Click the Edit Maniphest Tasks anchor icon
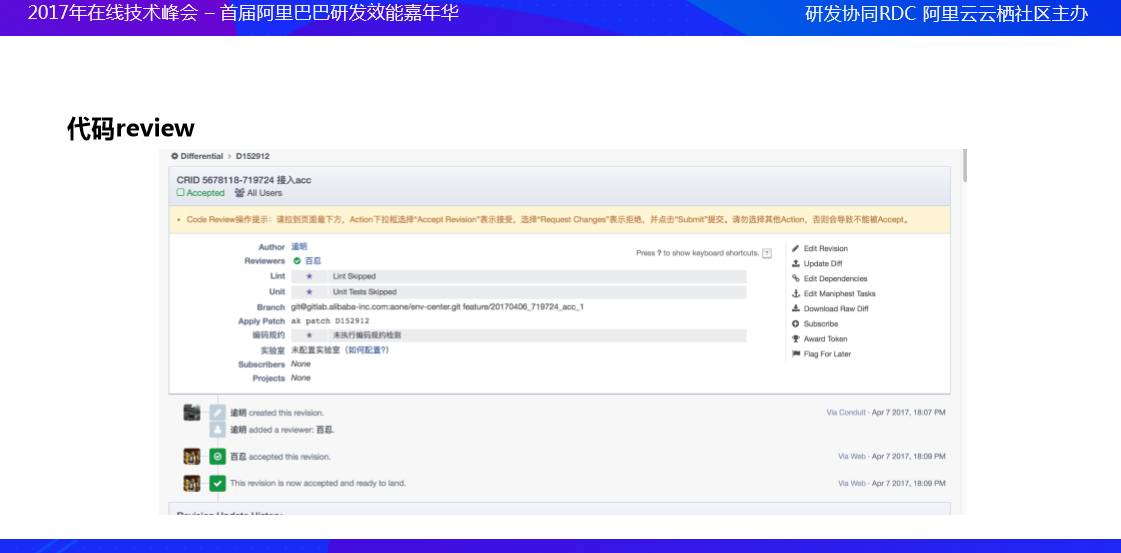1121x553 pixels. pos(796,294)
